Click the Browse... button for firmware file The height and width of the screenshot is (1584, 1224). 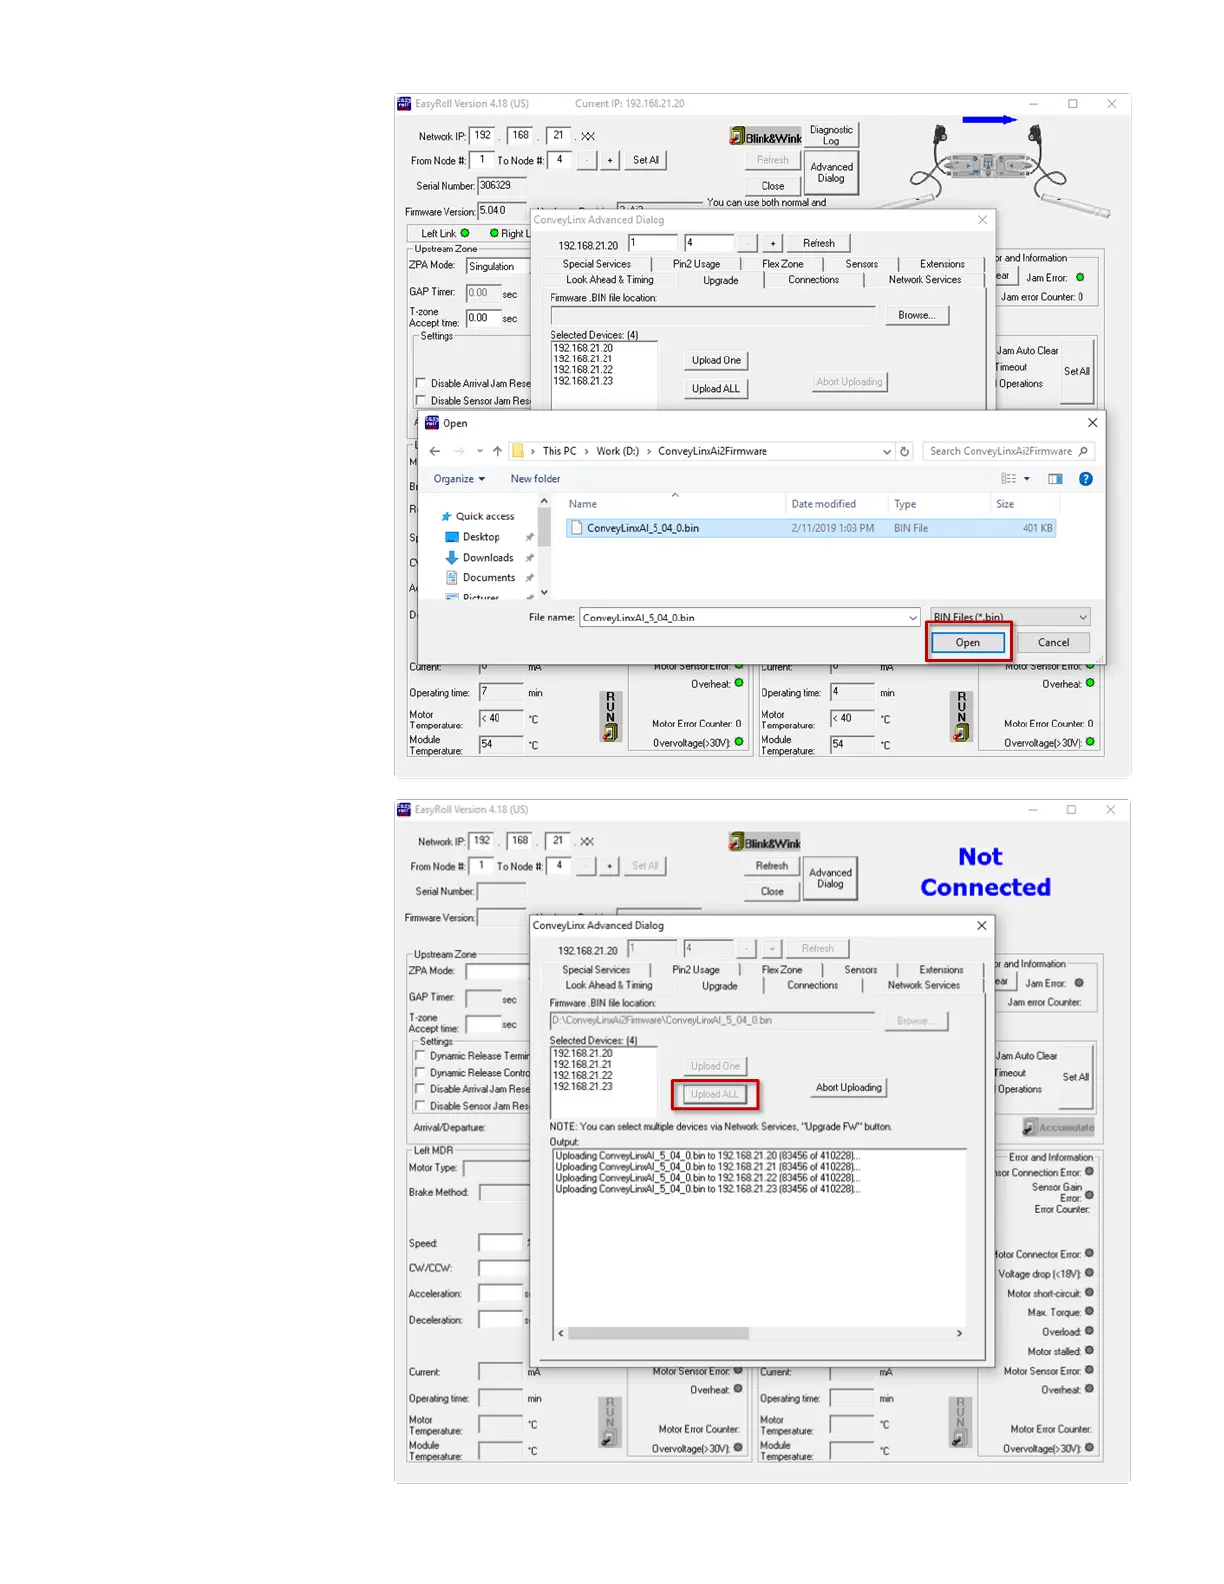pyautogui.click(x=916, y=316)
